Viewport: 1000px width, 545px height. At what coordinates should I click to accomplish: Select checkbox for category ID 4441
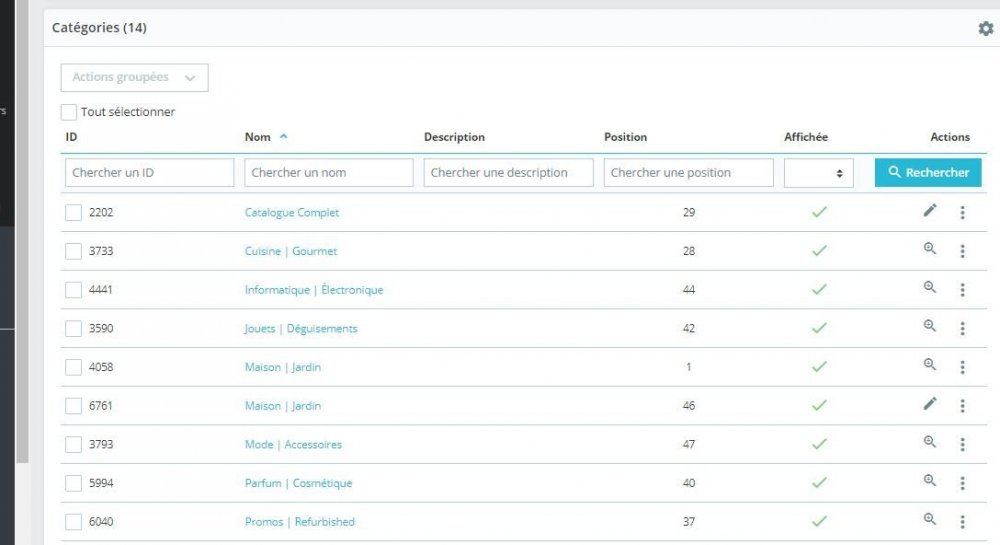pos(73,290)
